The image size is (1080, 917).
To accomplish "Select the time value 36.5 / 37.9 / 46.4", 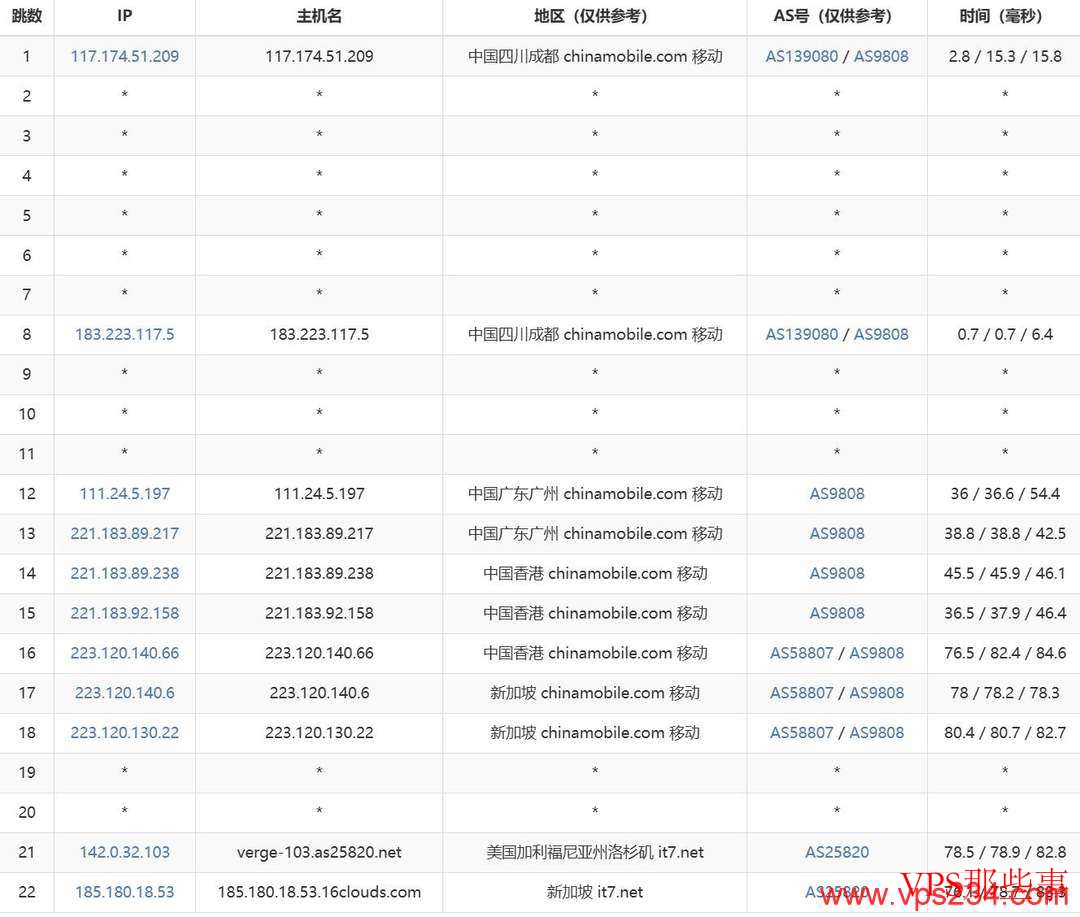I will click(1005, 614).
